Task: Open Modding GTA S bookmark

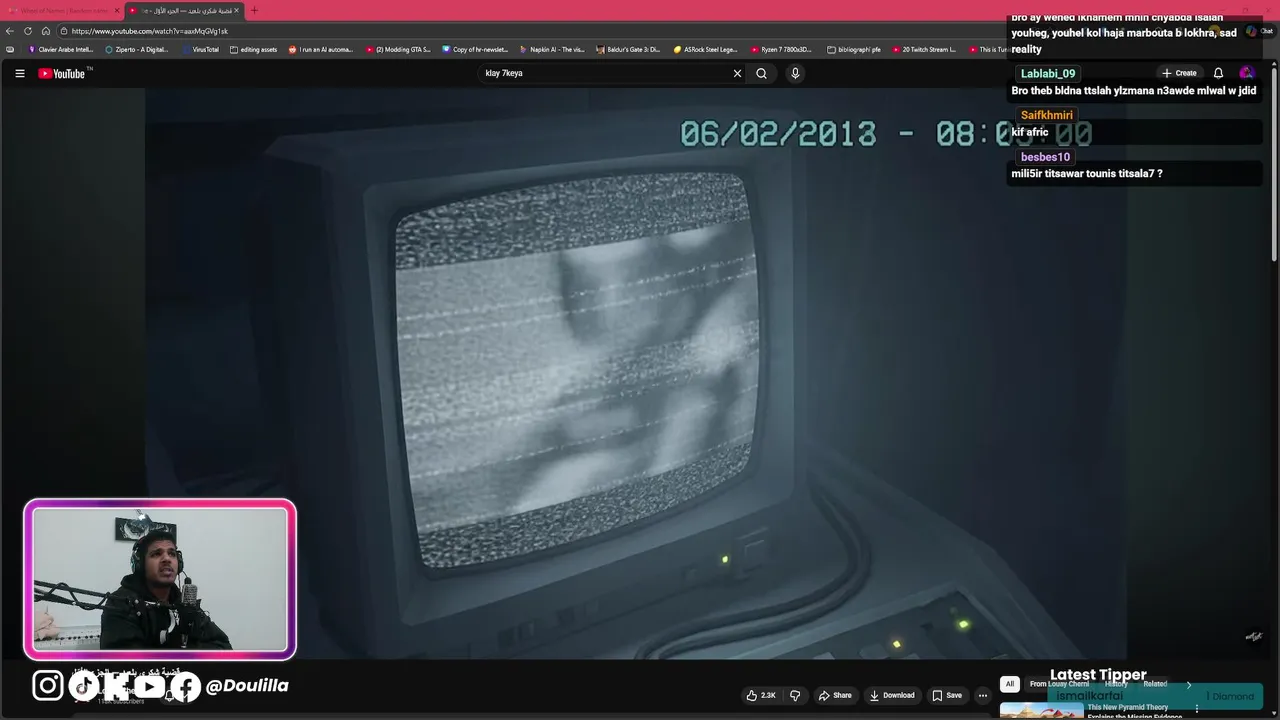Action: click(x=398, y=49)
